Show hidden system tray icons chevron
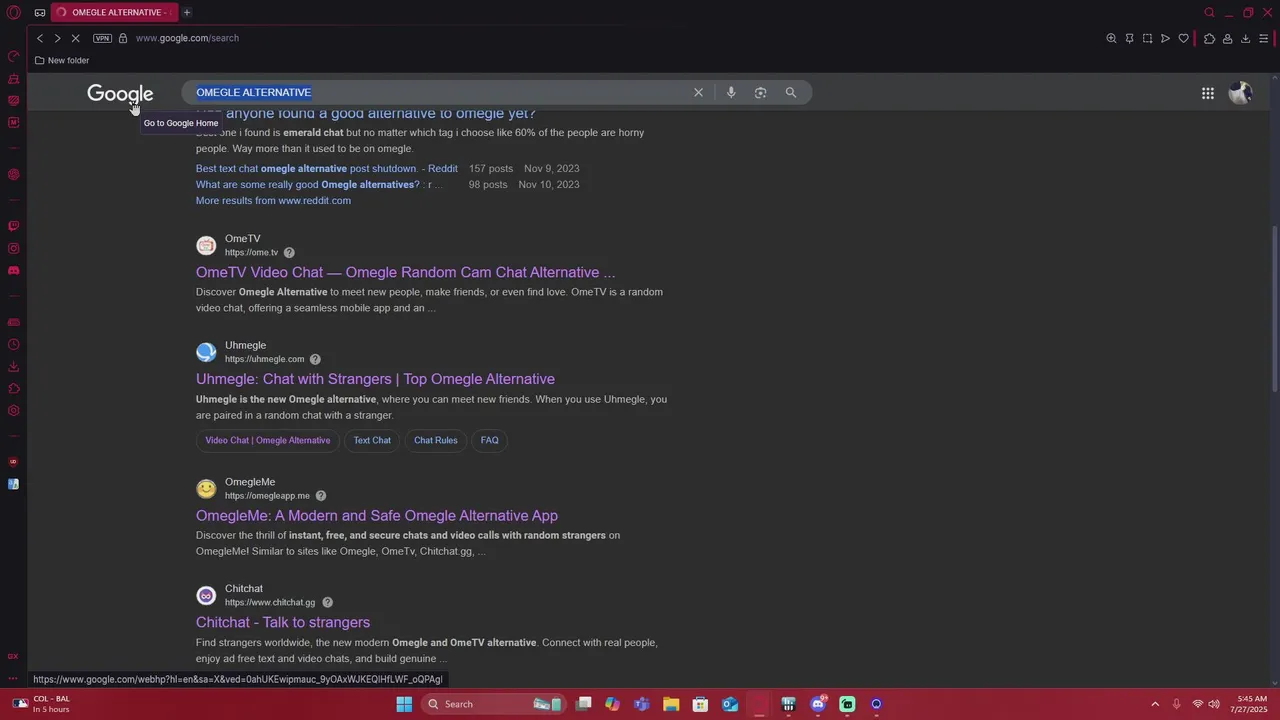1280x720 pixels. (x=1155, y=704)
